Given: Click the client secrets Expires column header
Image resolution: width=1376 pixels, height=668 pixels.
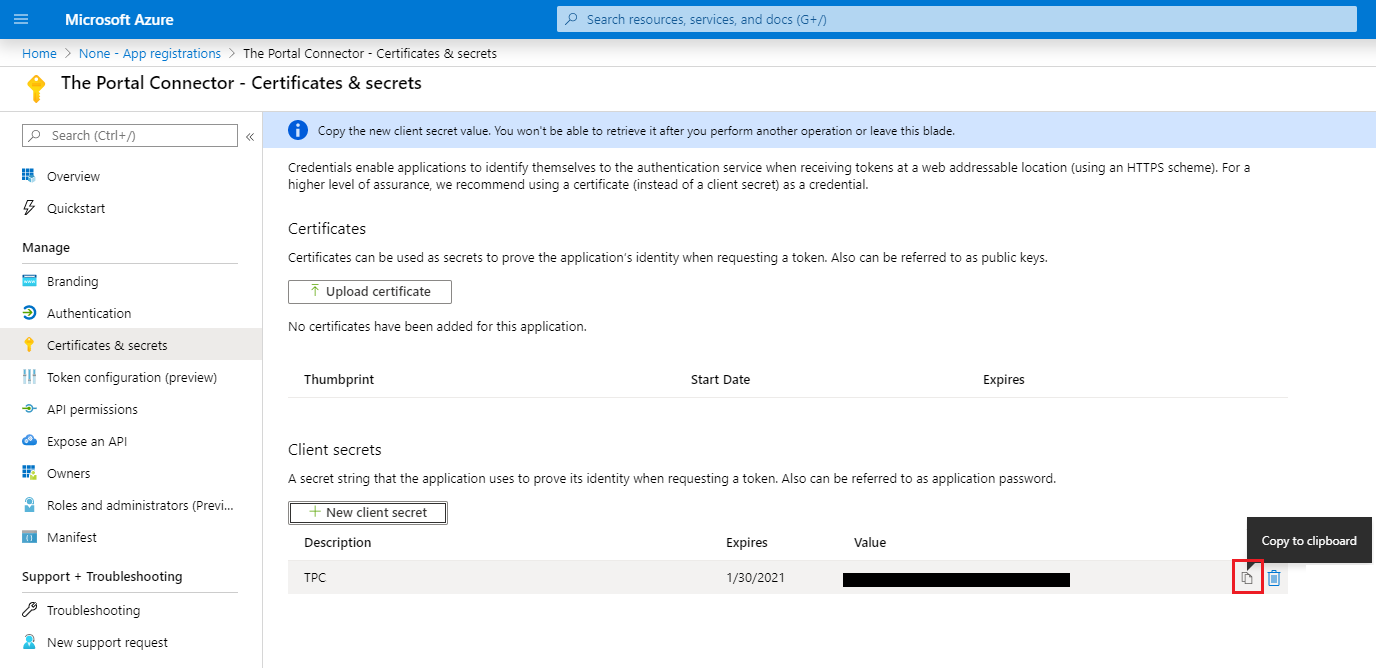Looking at the screenshot, I should 747,542.
